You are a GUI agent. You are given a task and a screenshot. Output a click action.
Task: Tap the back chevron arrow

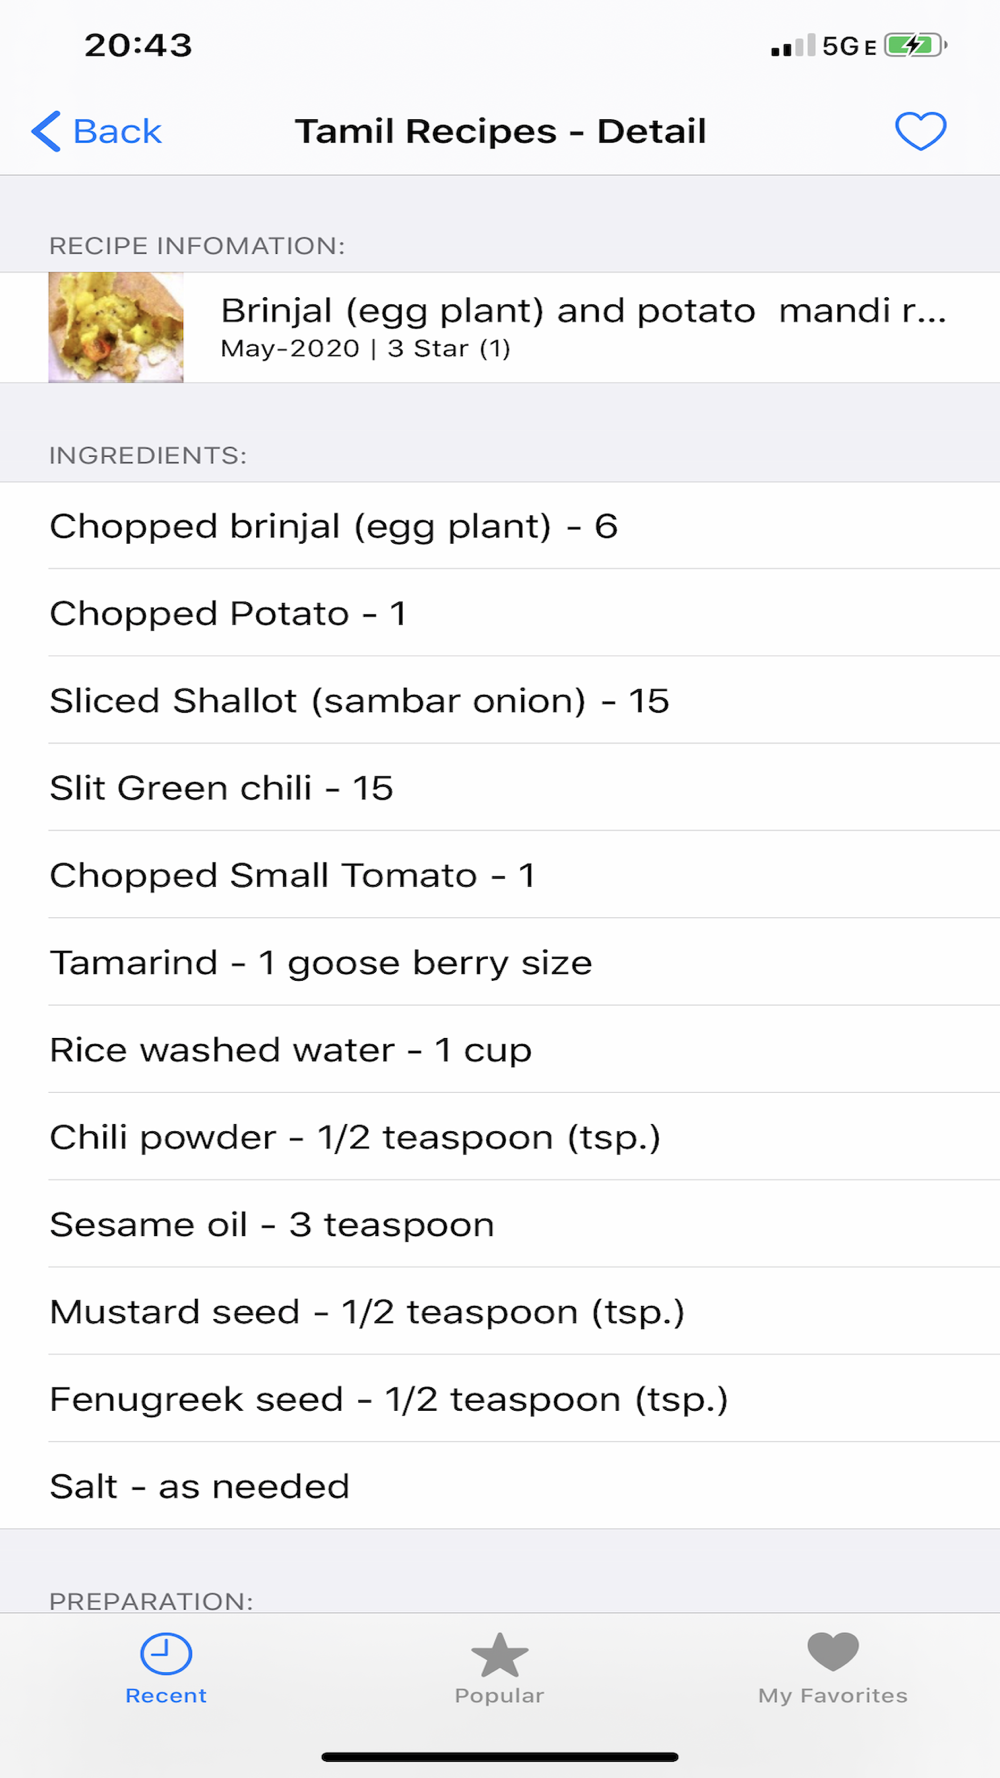46,131
